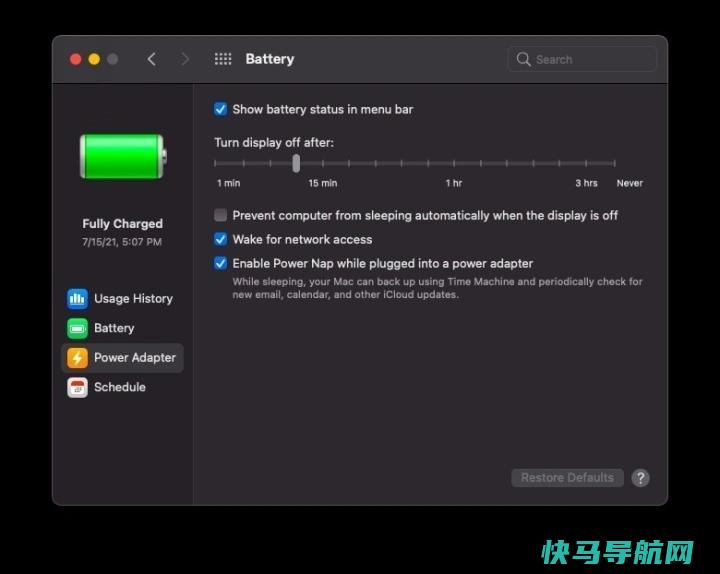Click the '15 min' slider label

(323, 183)
